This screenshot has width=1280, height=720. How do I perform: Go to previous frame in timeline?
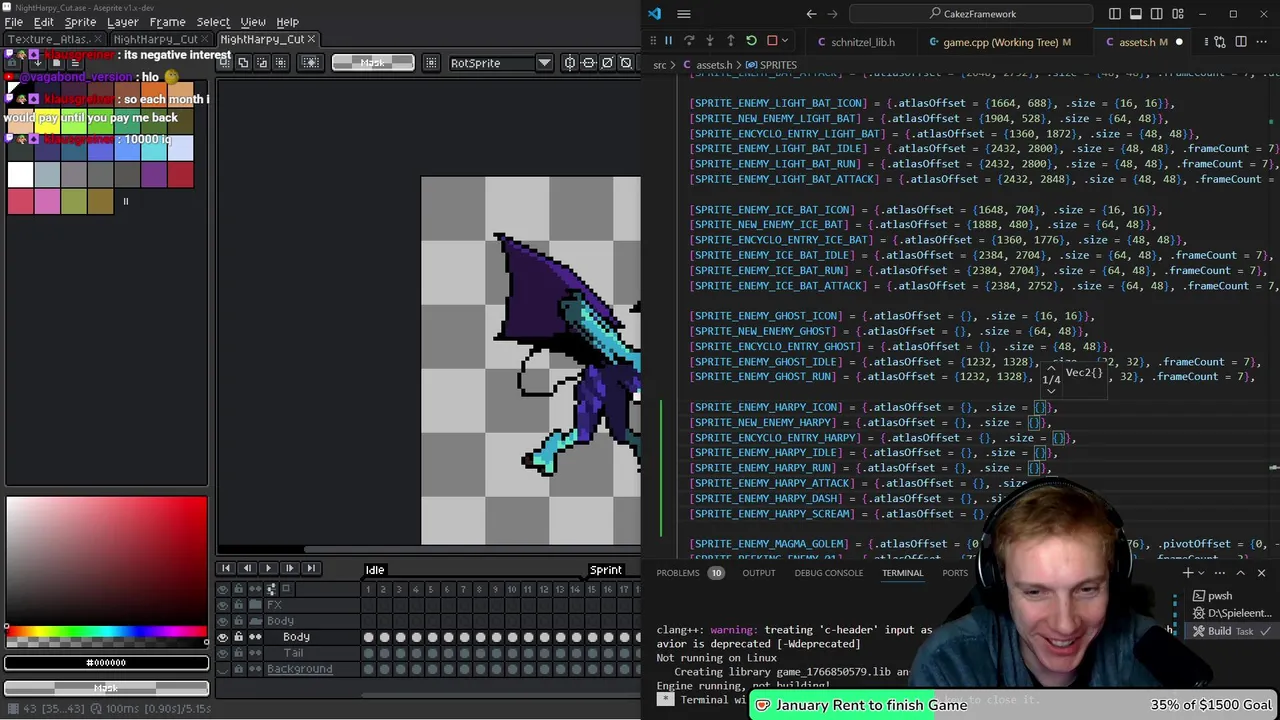click(x=247, y=568)
